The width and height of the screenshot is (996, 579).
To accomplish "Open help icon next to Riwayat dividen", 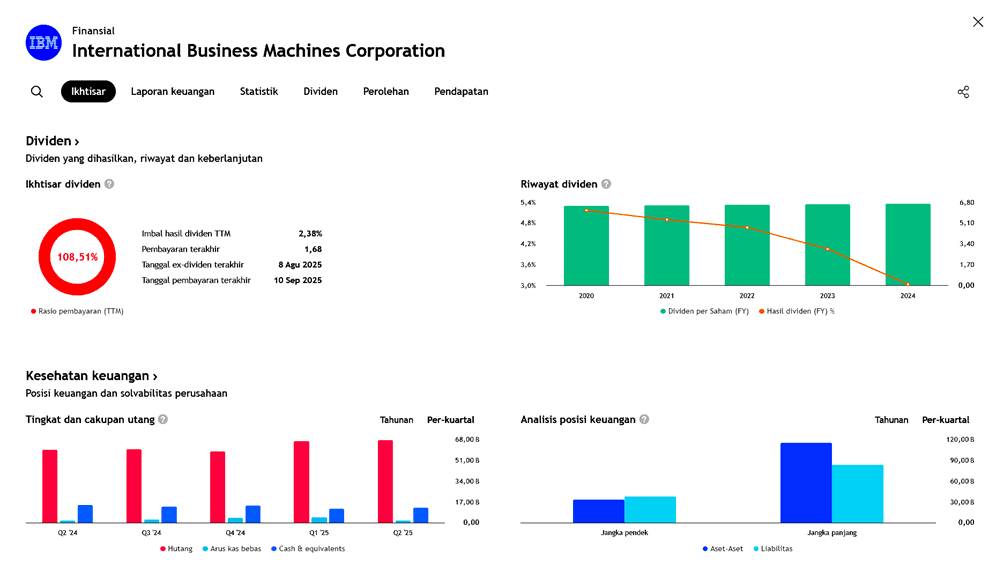I will 606,184.
